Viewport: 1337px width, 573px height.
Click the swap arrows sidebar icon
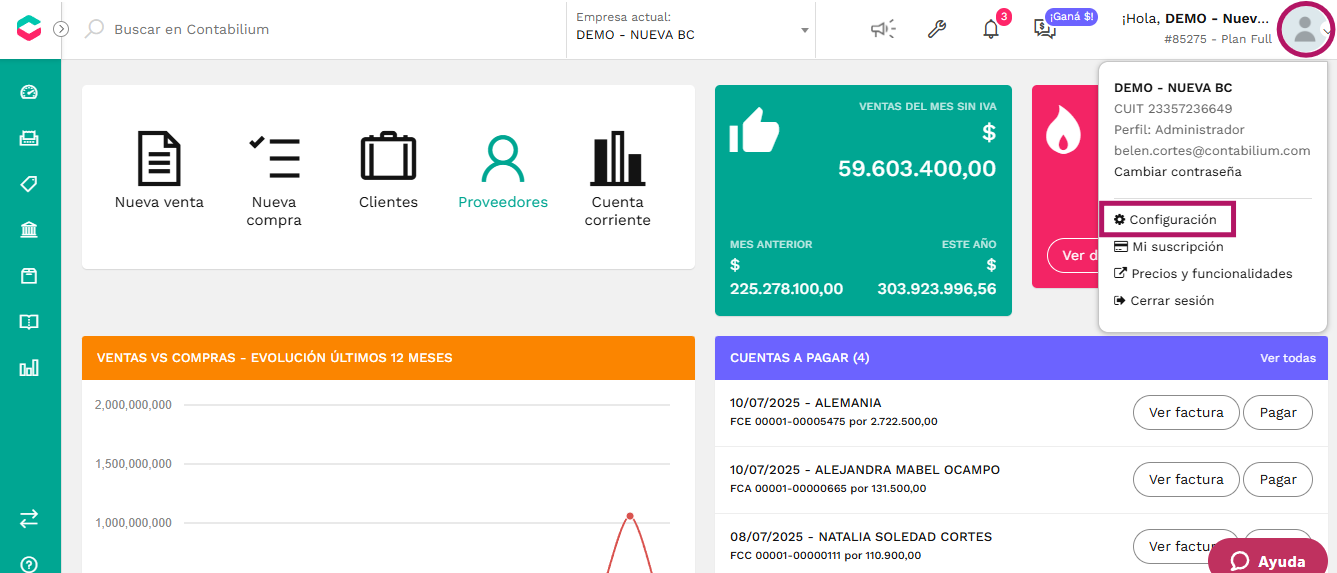29,518
